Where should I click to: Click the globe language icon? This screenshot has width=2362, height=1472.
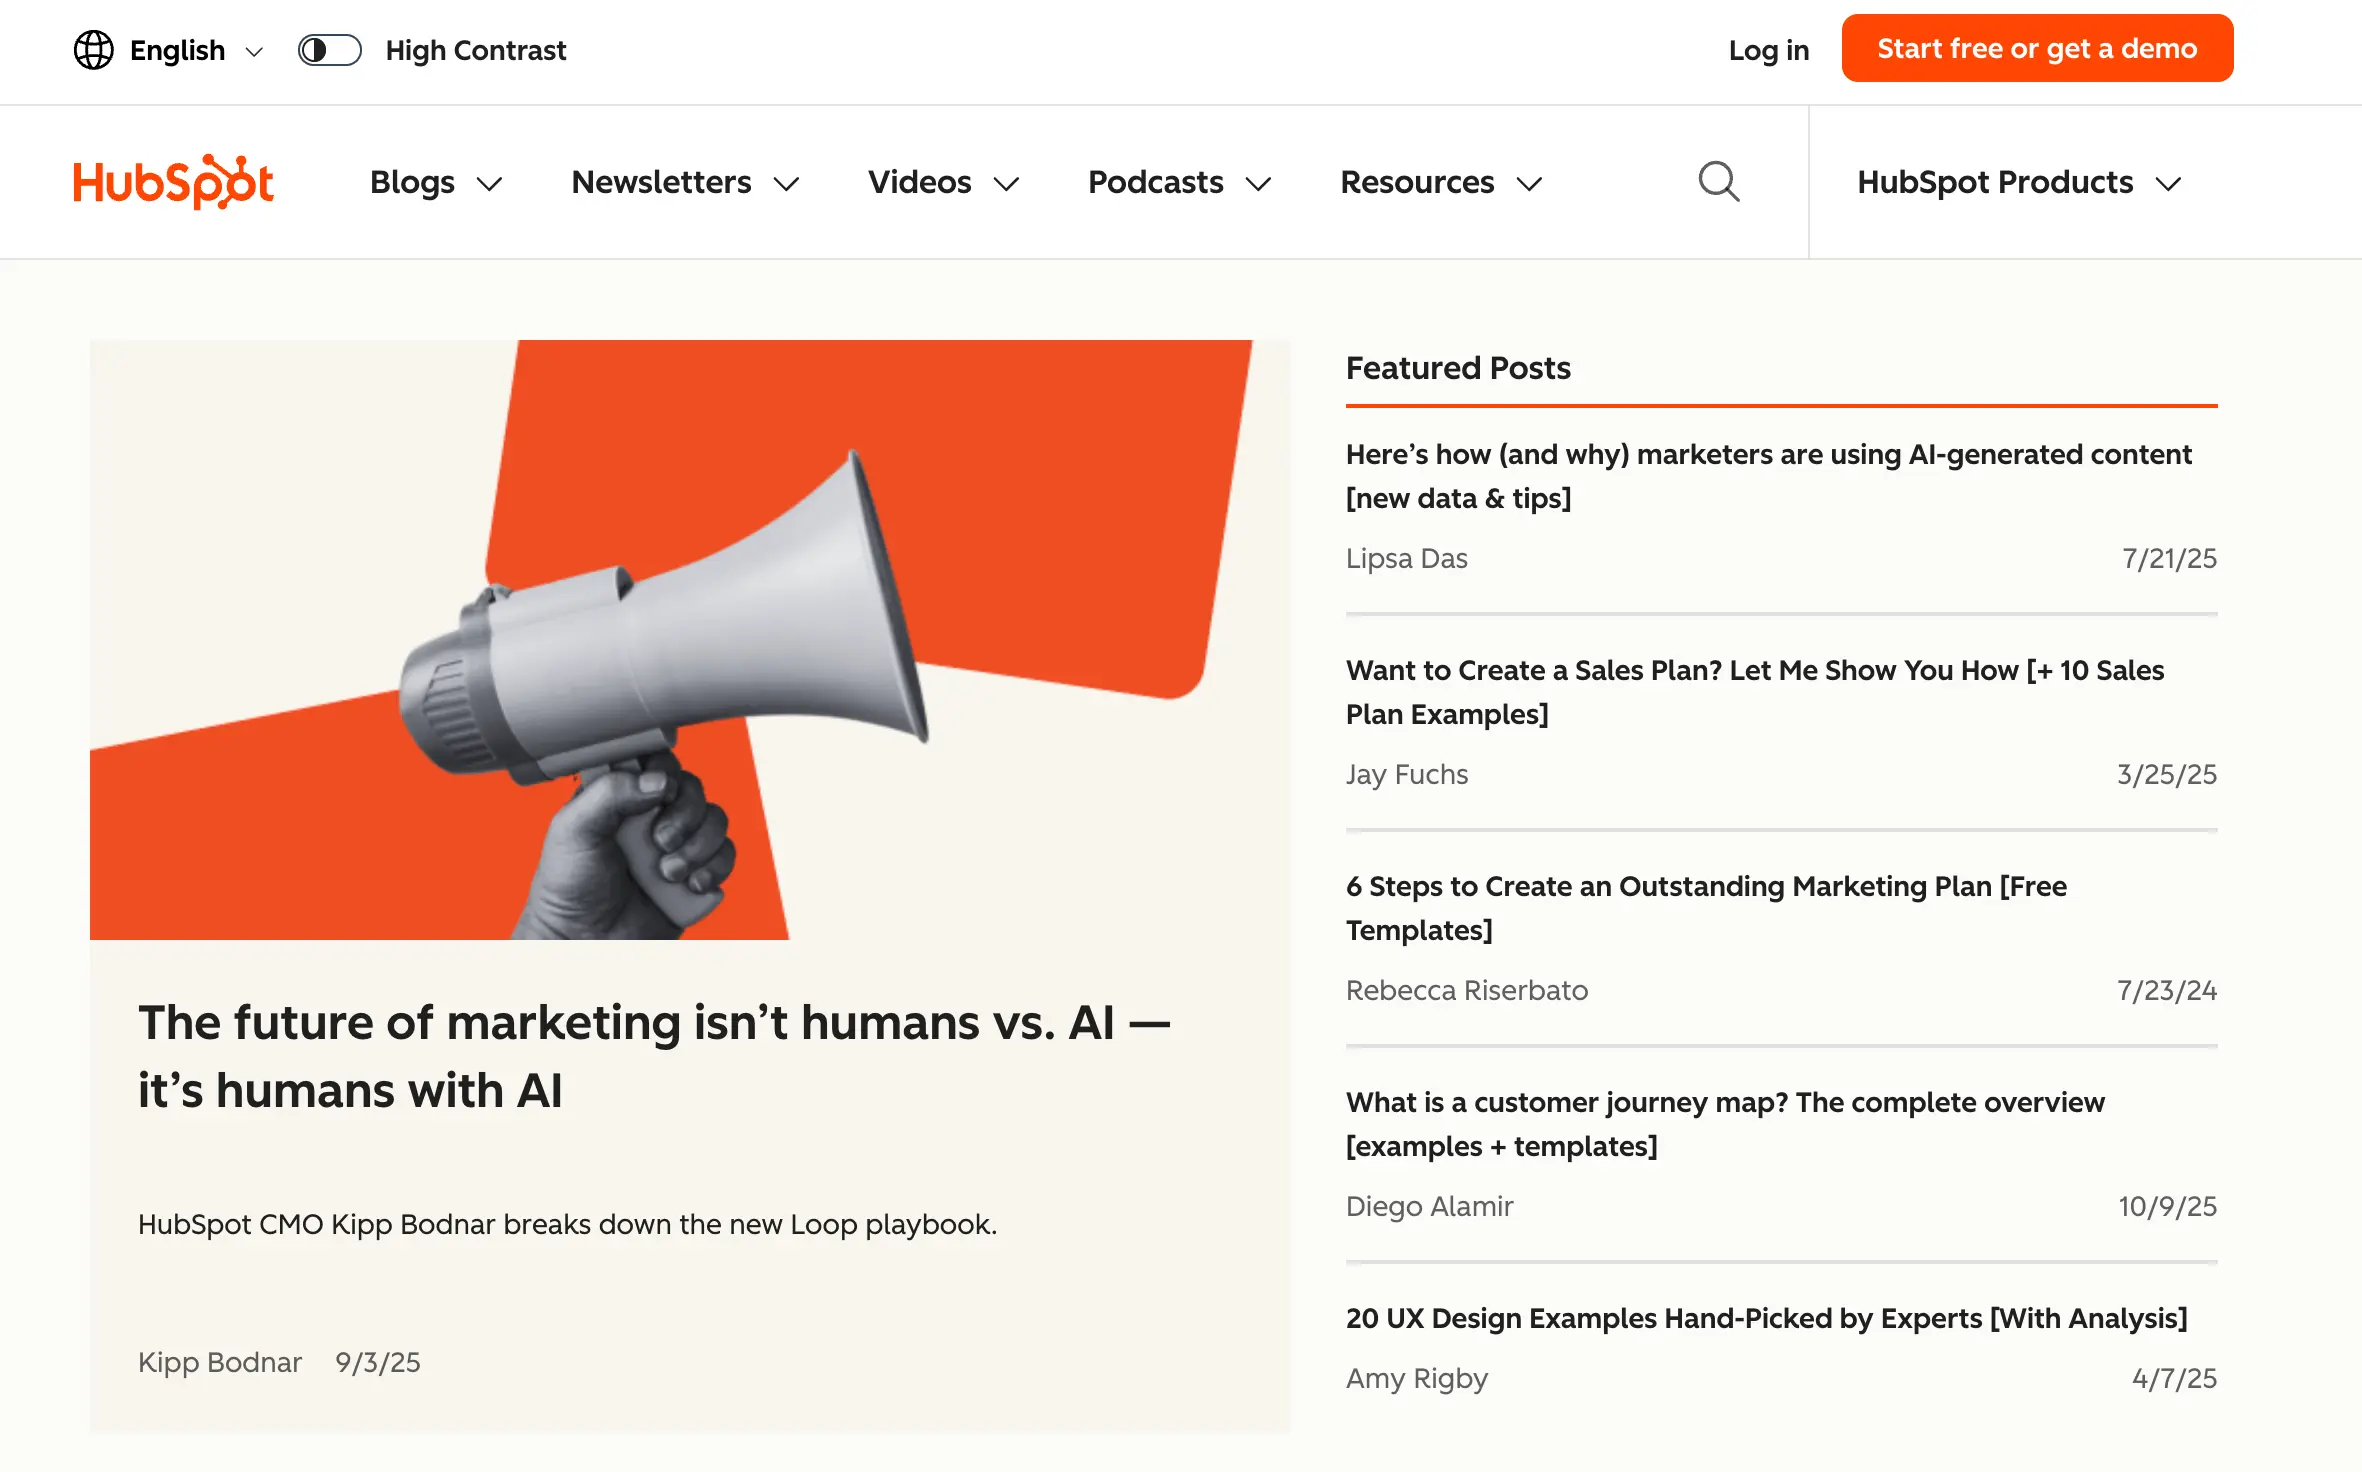click(x=94, y=50)
